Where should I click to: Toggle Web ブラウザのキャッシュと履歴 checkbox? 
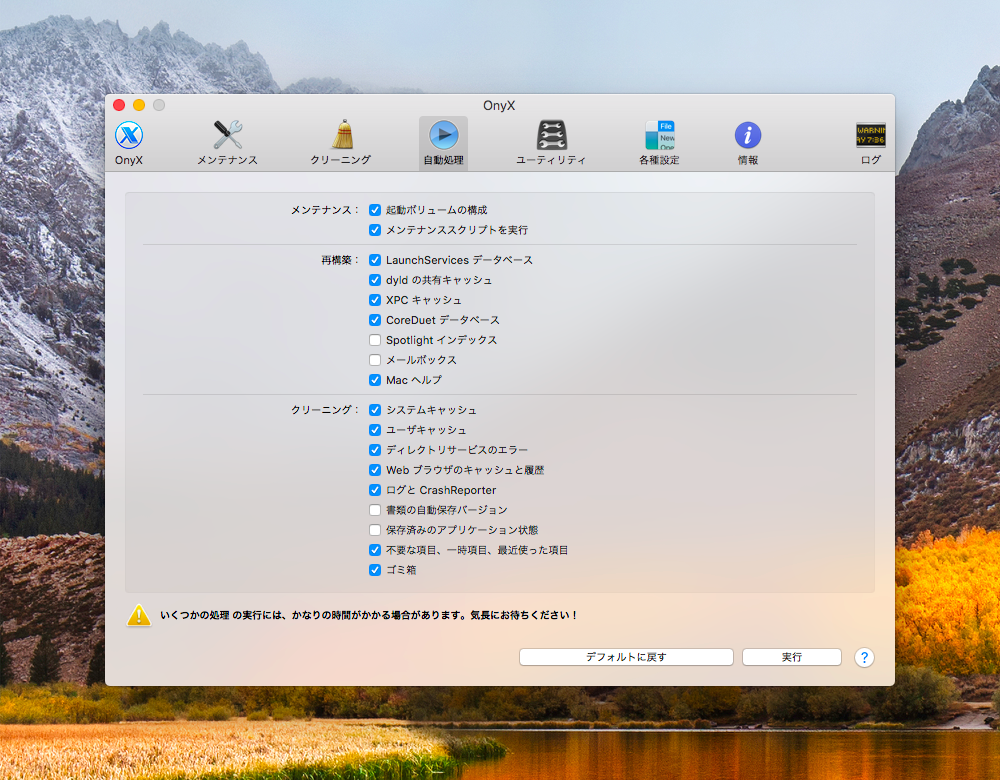click(x=375, y=470)
